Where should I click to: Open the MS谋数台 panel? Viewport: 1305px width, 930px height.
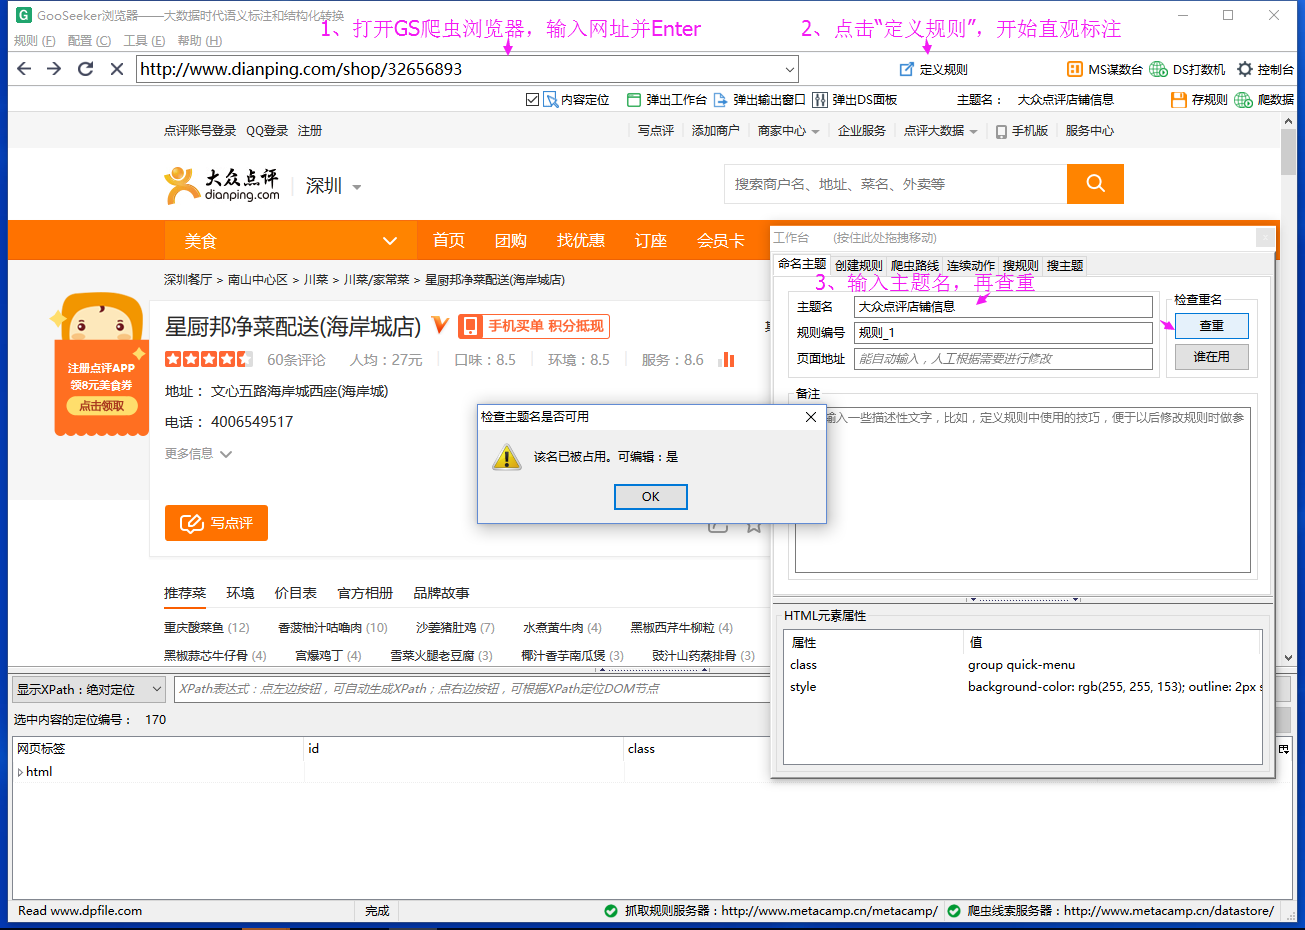click(1105, 68)
